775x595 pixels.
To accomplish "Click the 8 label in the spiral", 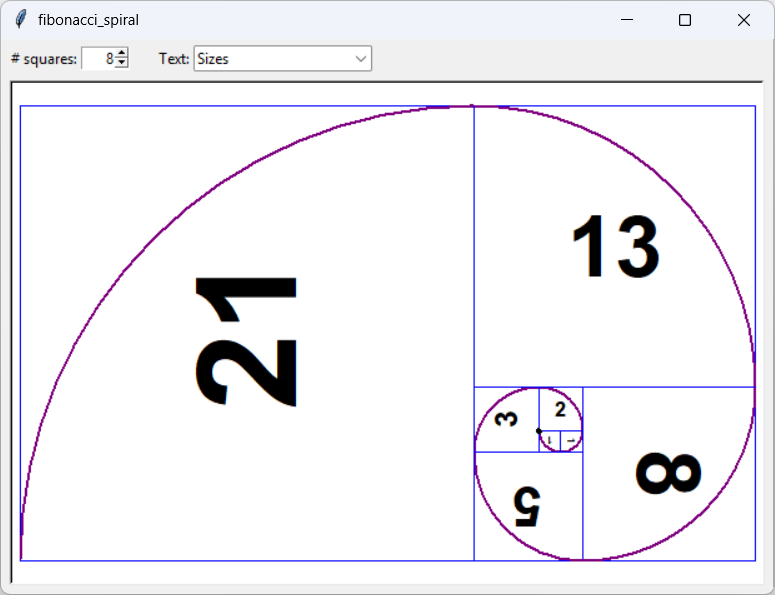I will point(668,473).
